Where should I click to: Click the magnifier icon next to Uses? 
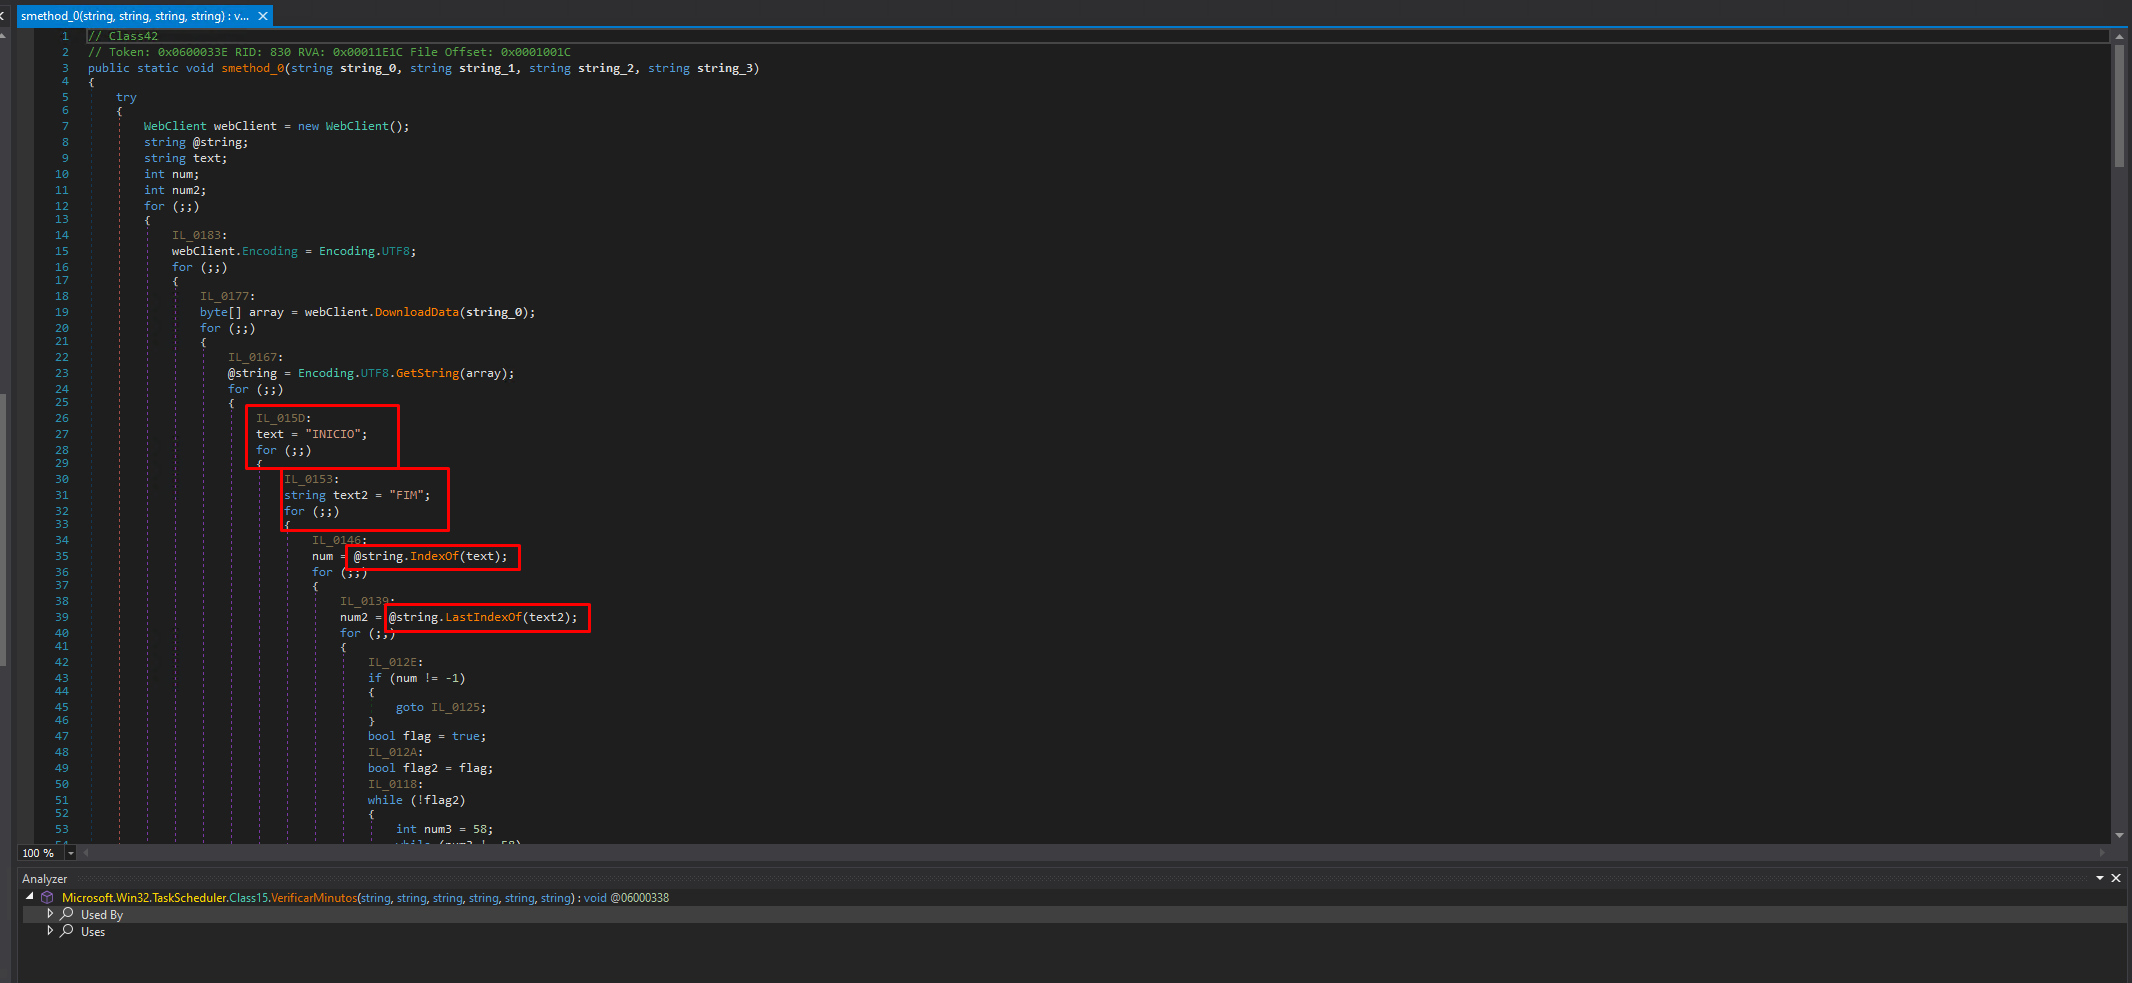point(67,931)
